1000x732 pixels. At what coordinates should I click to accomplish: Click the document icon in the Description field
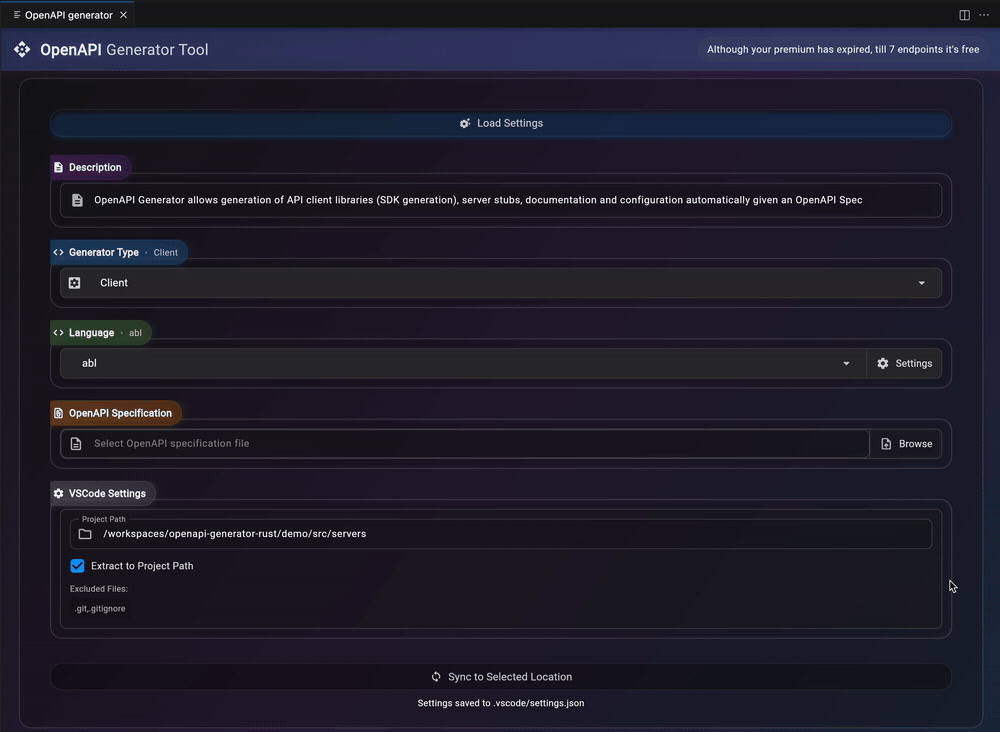[x=77, y=200]
